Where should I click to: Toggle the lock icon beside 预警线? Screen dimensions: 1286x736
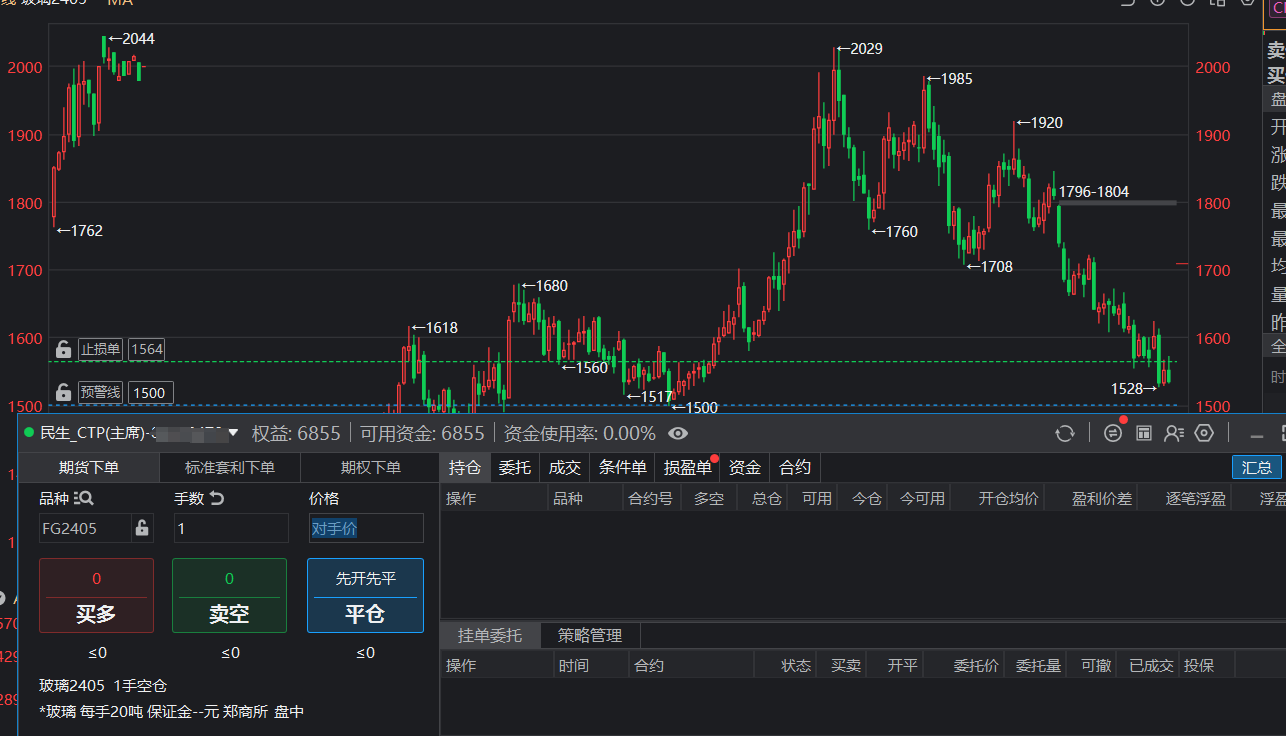pyautogui.click(x=63, y=392)
